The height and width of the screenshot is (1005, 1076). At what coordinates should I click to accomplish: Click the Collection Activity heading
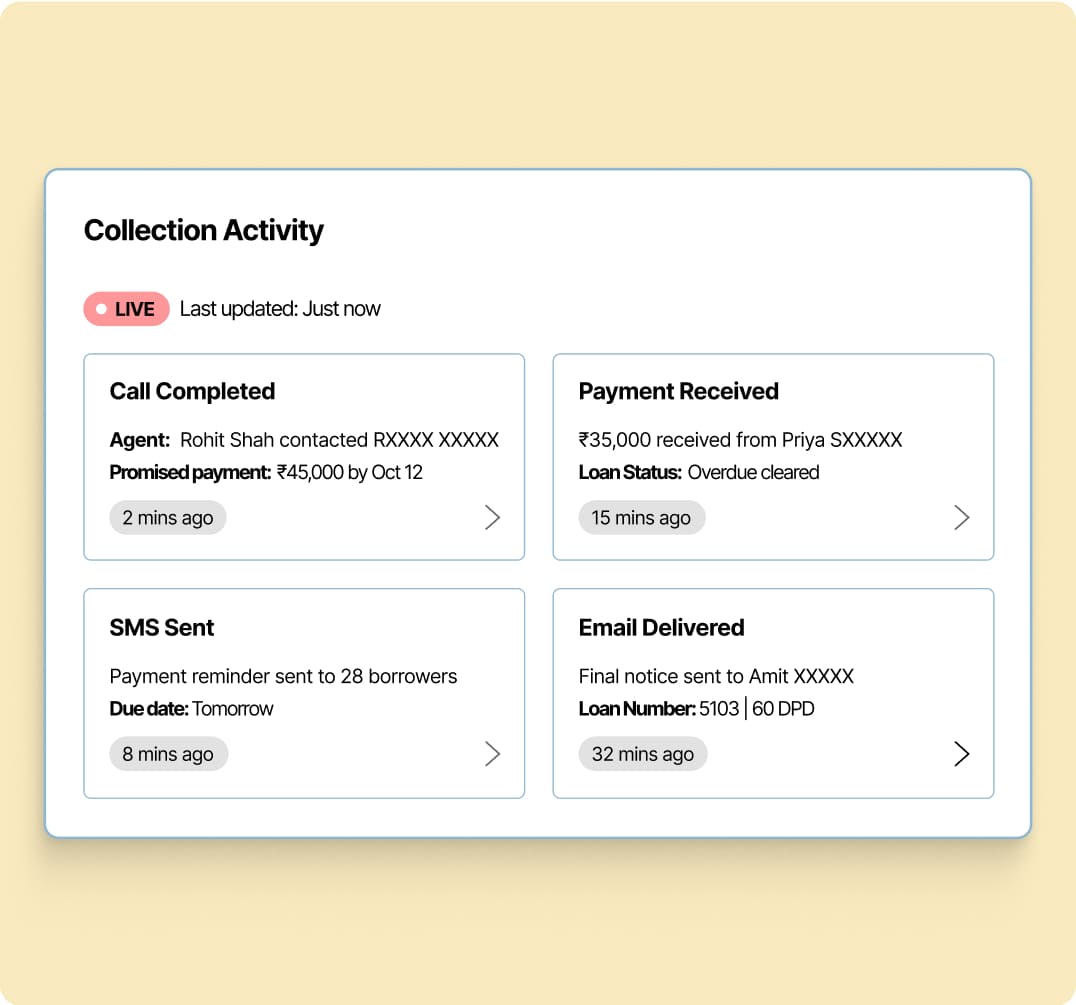click(x=203, y=230)
